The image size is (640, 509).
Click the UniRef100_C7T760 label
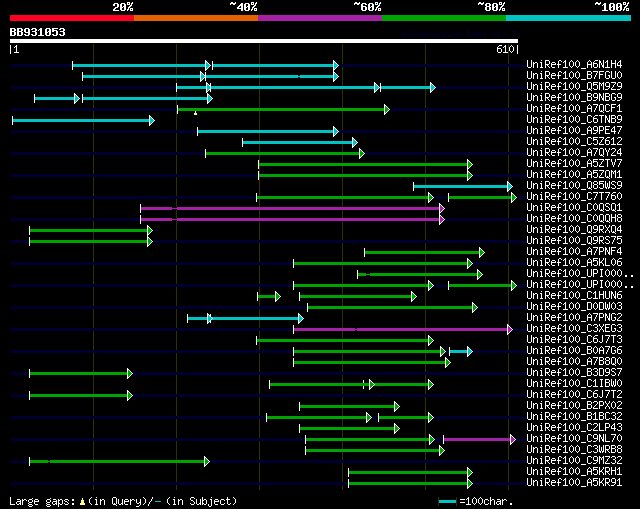coord(574,196)
